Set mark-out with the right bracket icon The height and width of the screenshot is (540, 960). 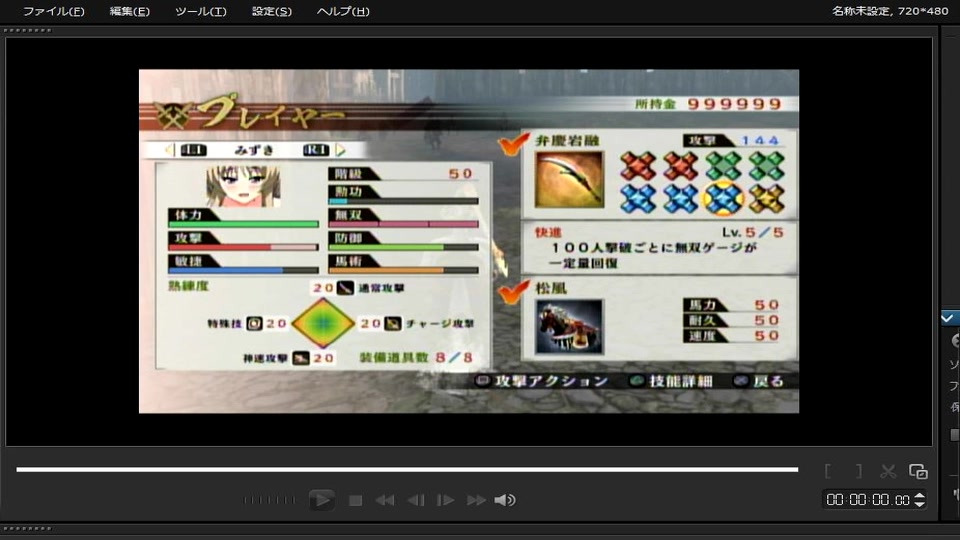[859, 471]
